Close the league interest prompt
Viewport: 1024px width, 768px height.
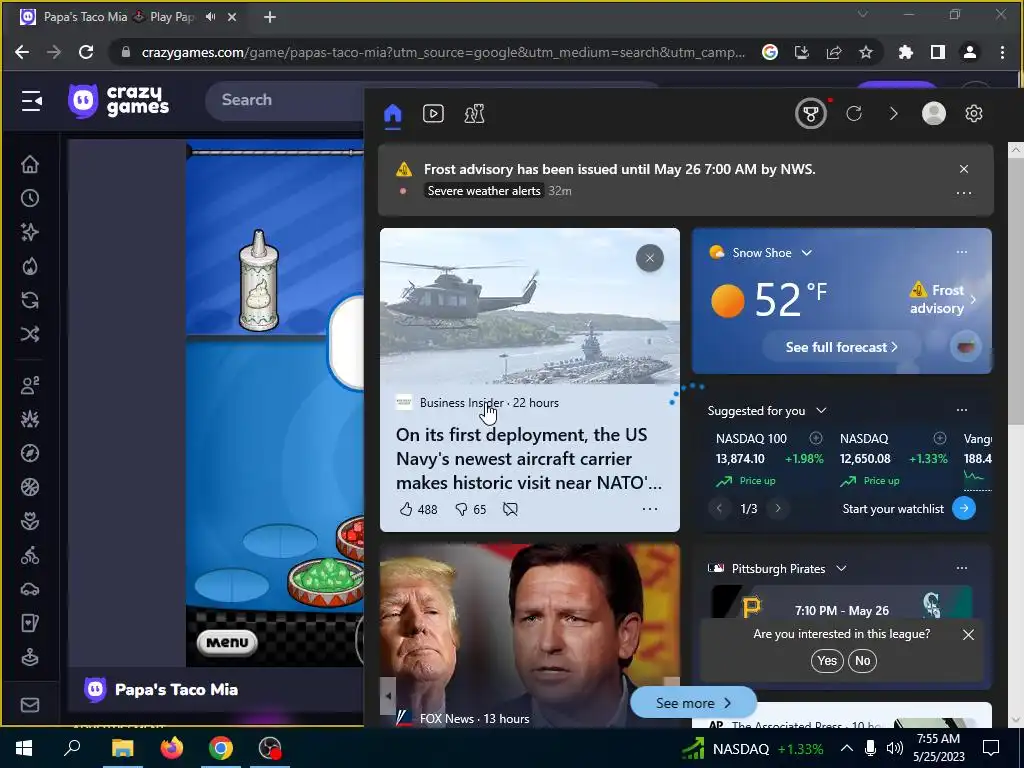coord(968,635)
